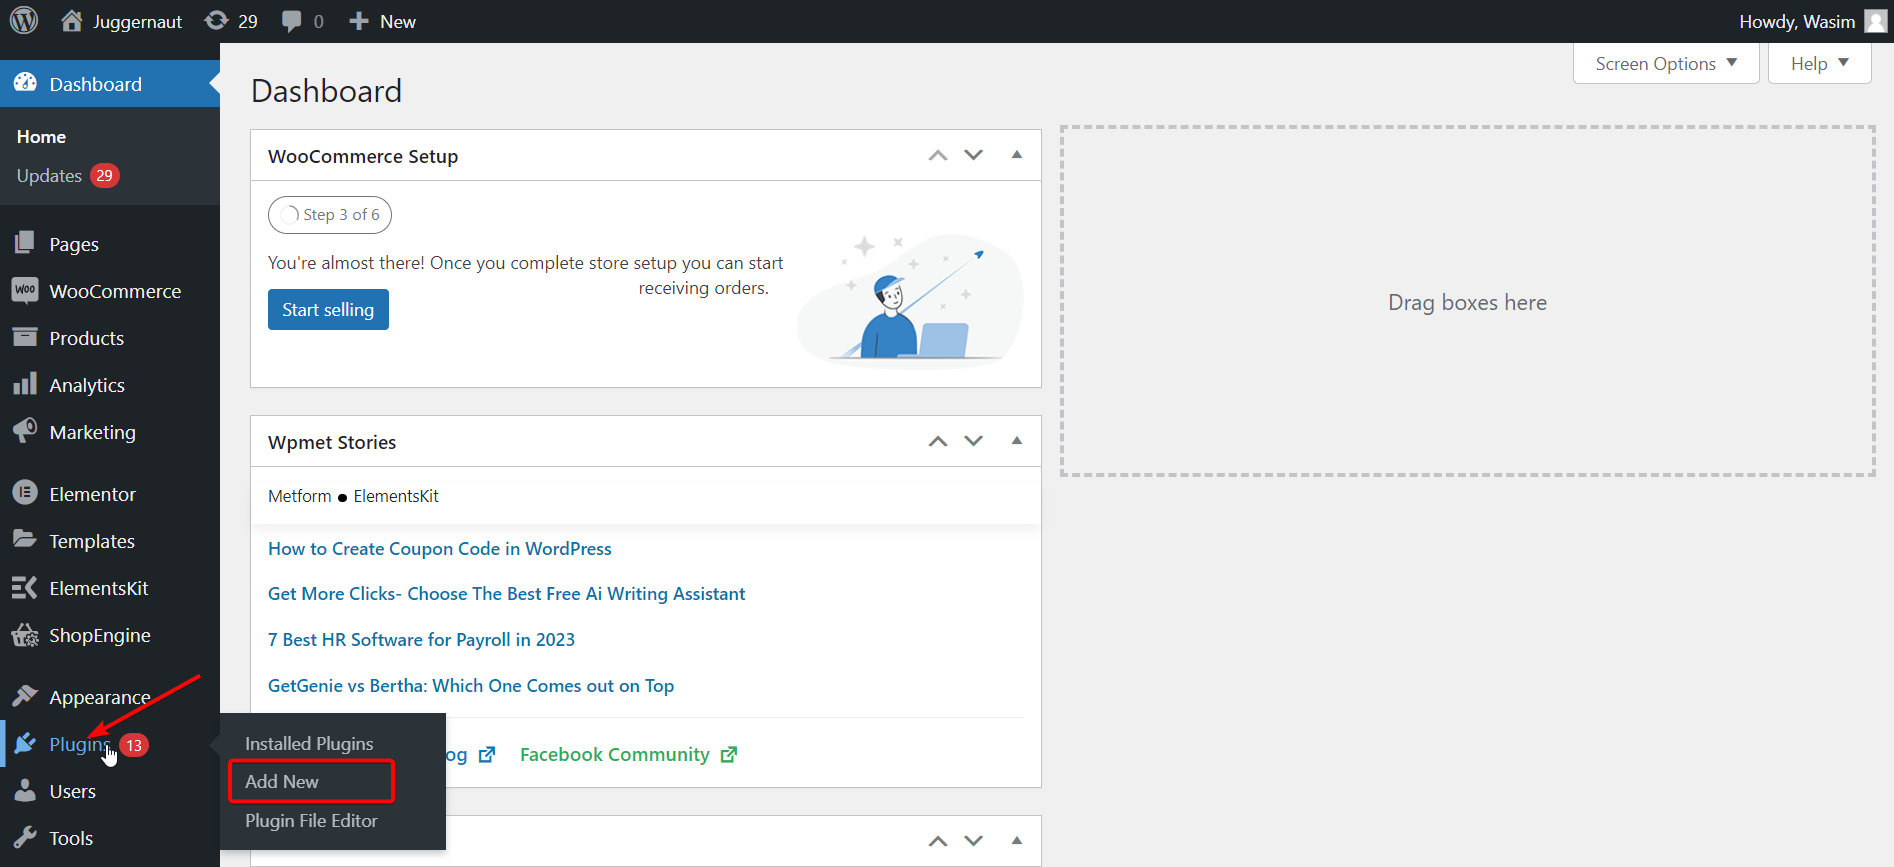
Task: Open 7 Best HR Software for Payroll link
Action: 422,639
